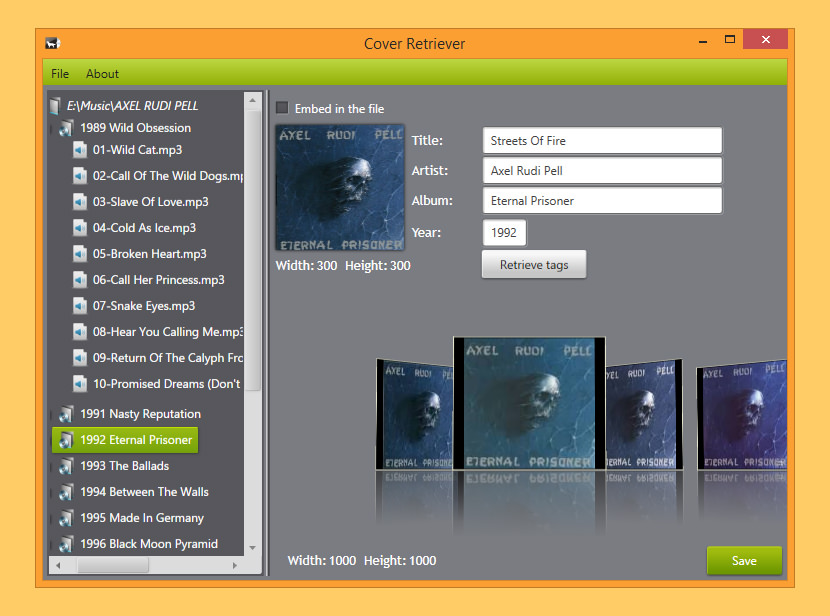830x616 pixels.
Task: Select the root E:\Music\AXEL RUDI PELL folder
Action: point(132,106)
